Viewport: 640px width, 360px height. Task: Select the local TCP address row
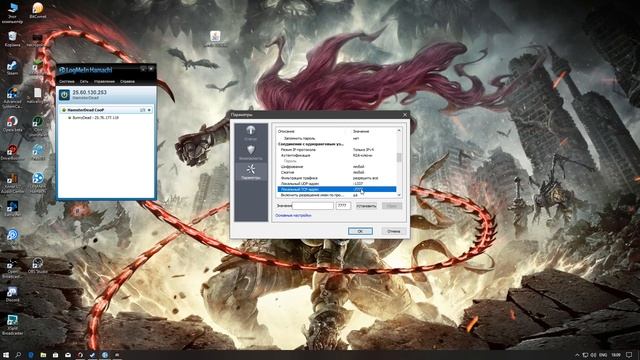tap(337, 189)
